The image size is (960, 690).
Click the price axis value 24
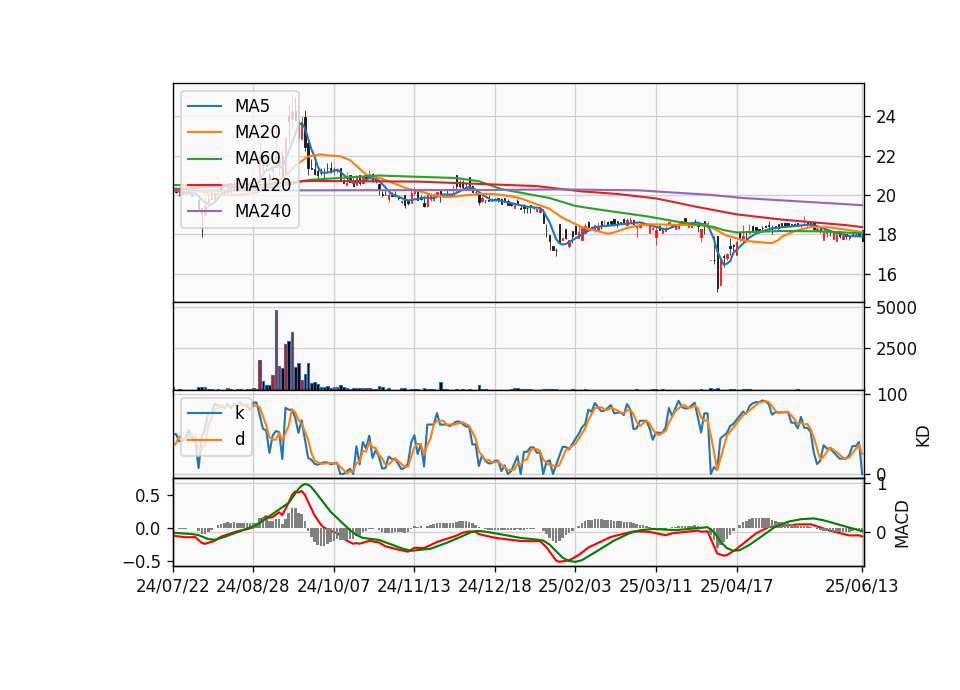tap(885, 117)
